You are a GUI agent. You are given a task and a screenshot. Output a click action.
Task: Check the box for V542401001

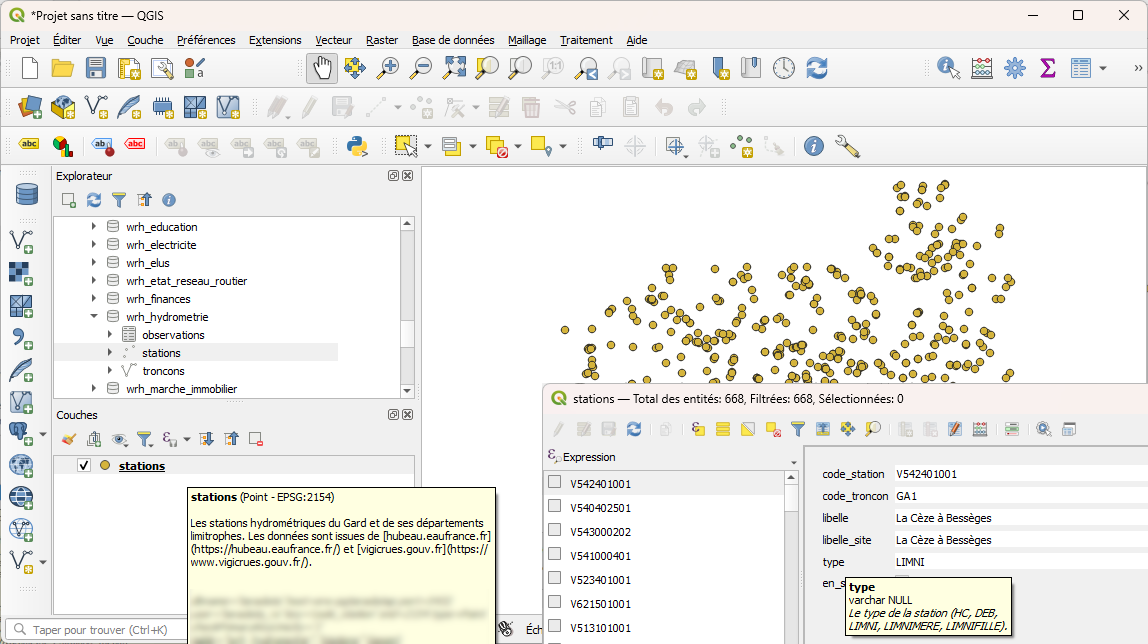(x=555, y=482)
